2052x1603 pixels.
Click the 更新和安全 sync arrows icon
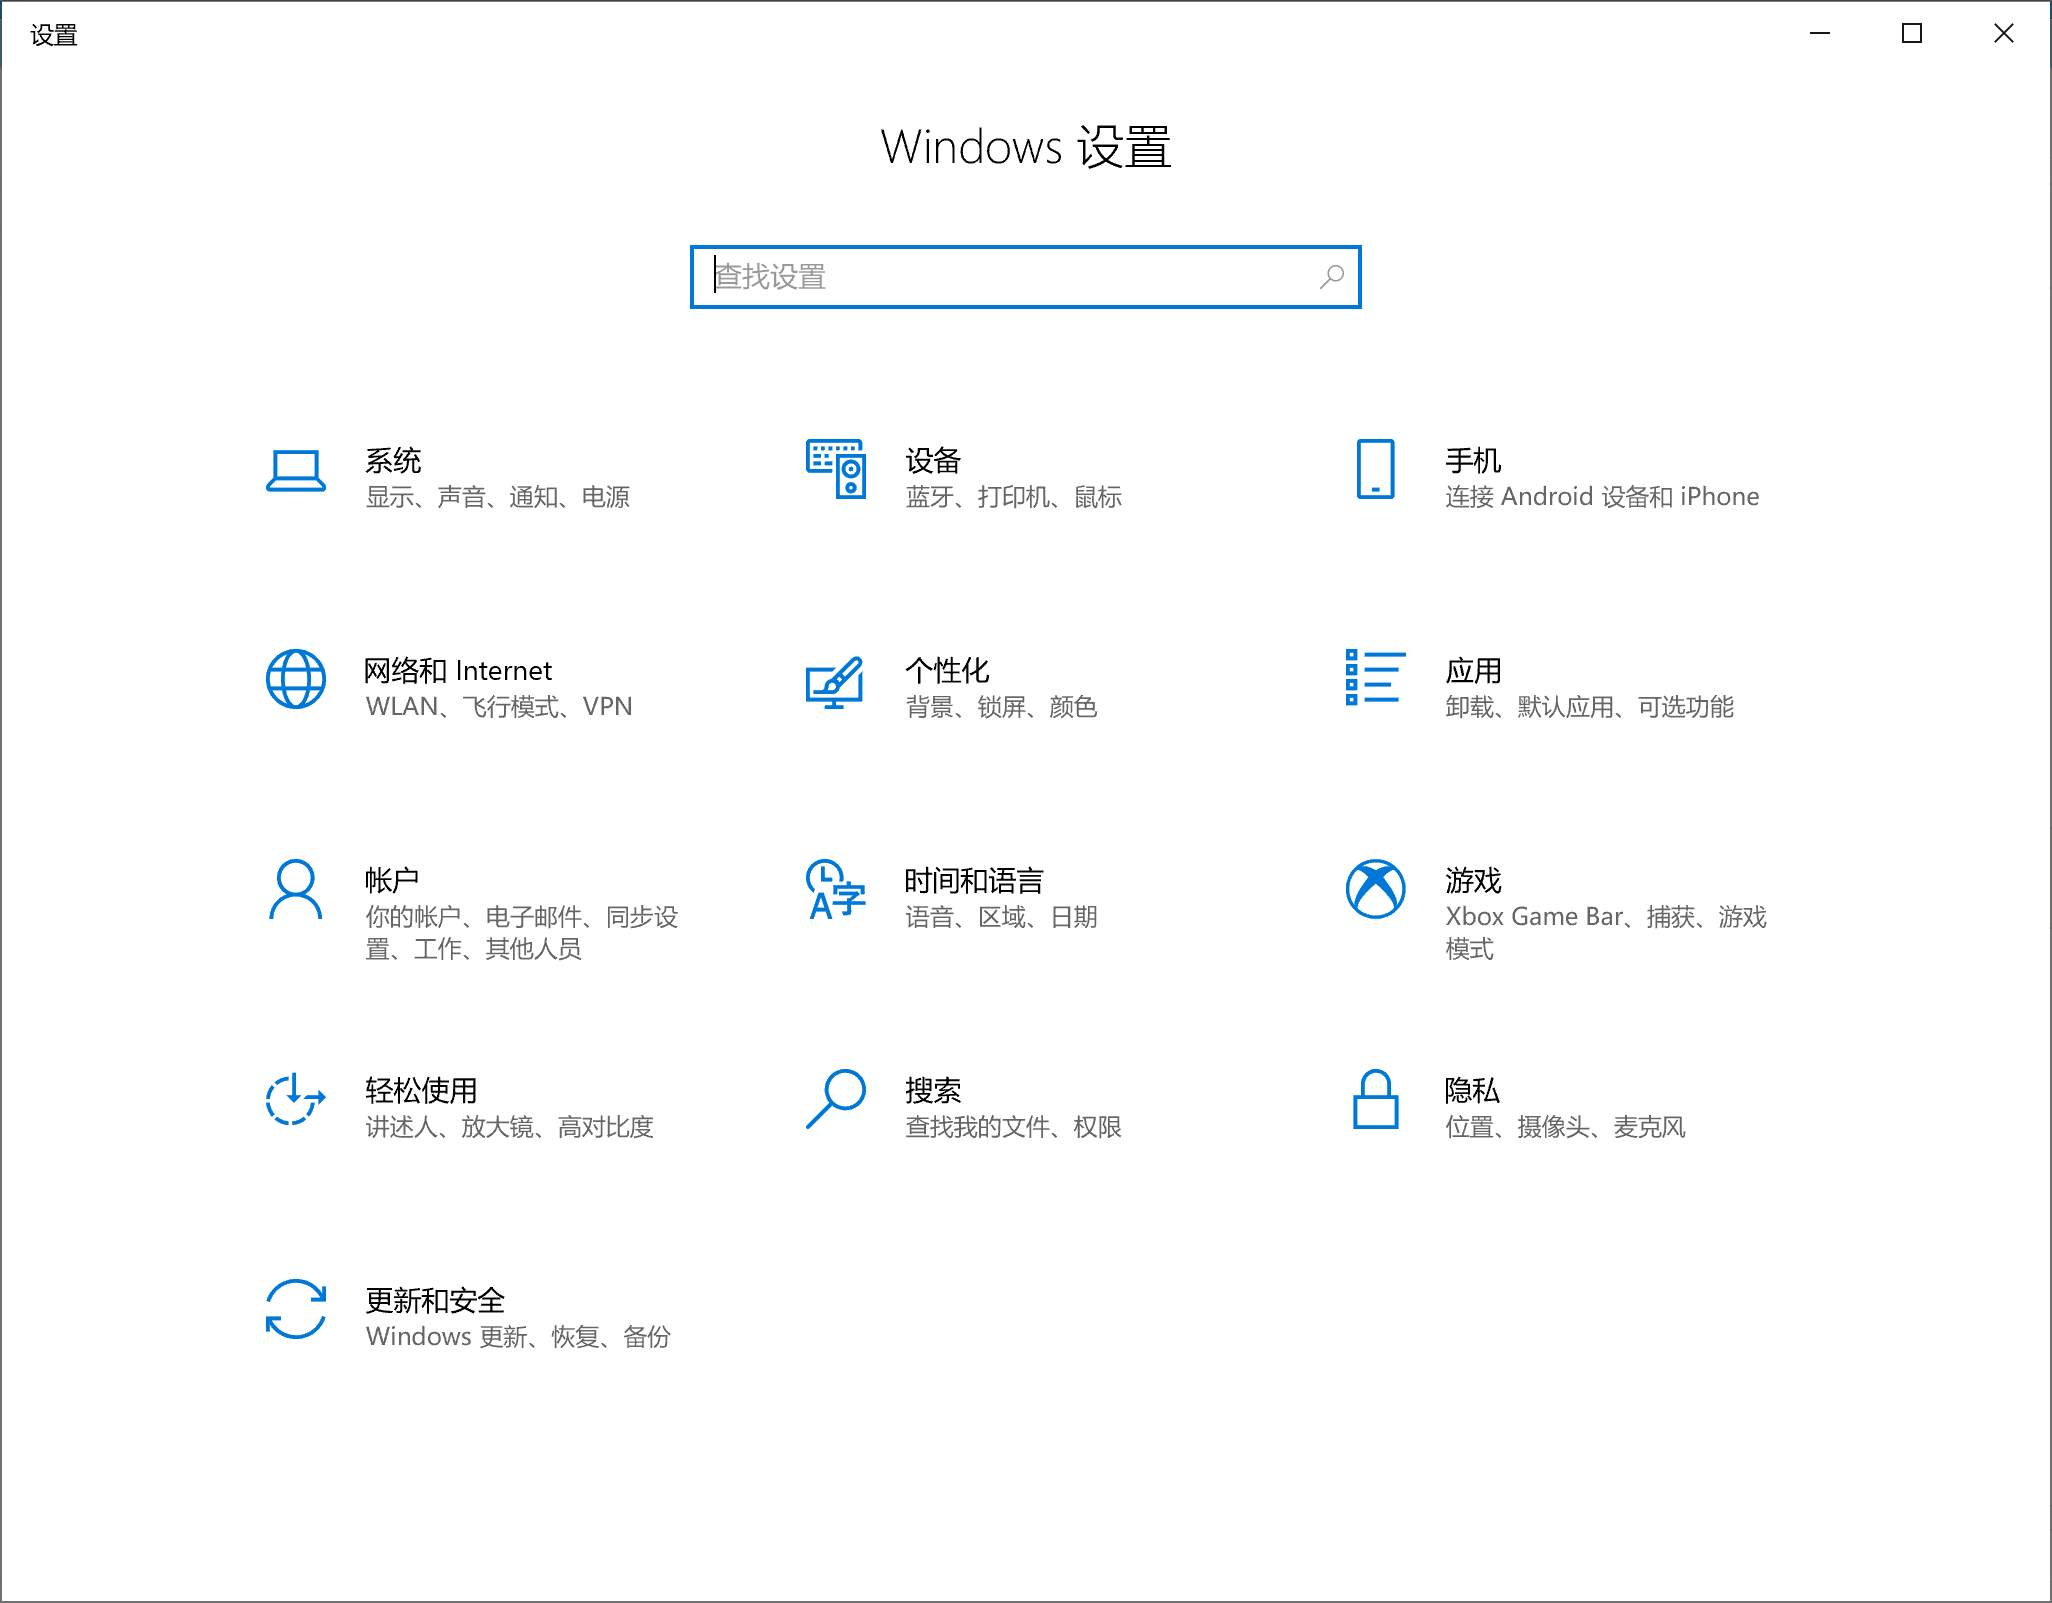(x=295, y=1309)
